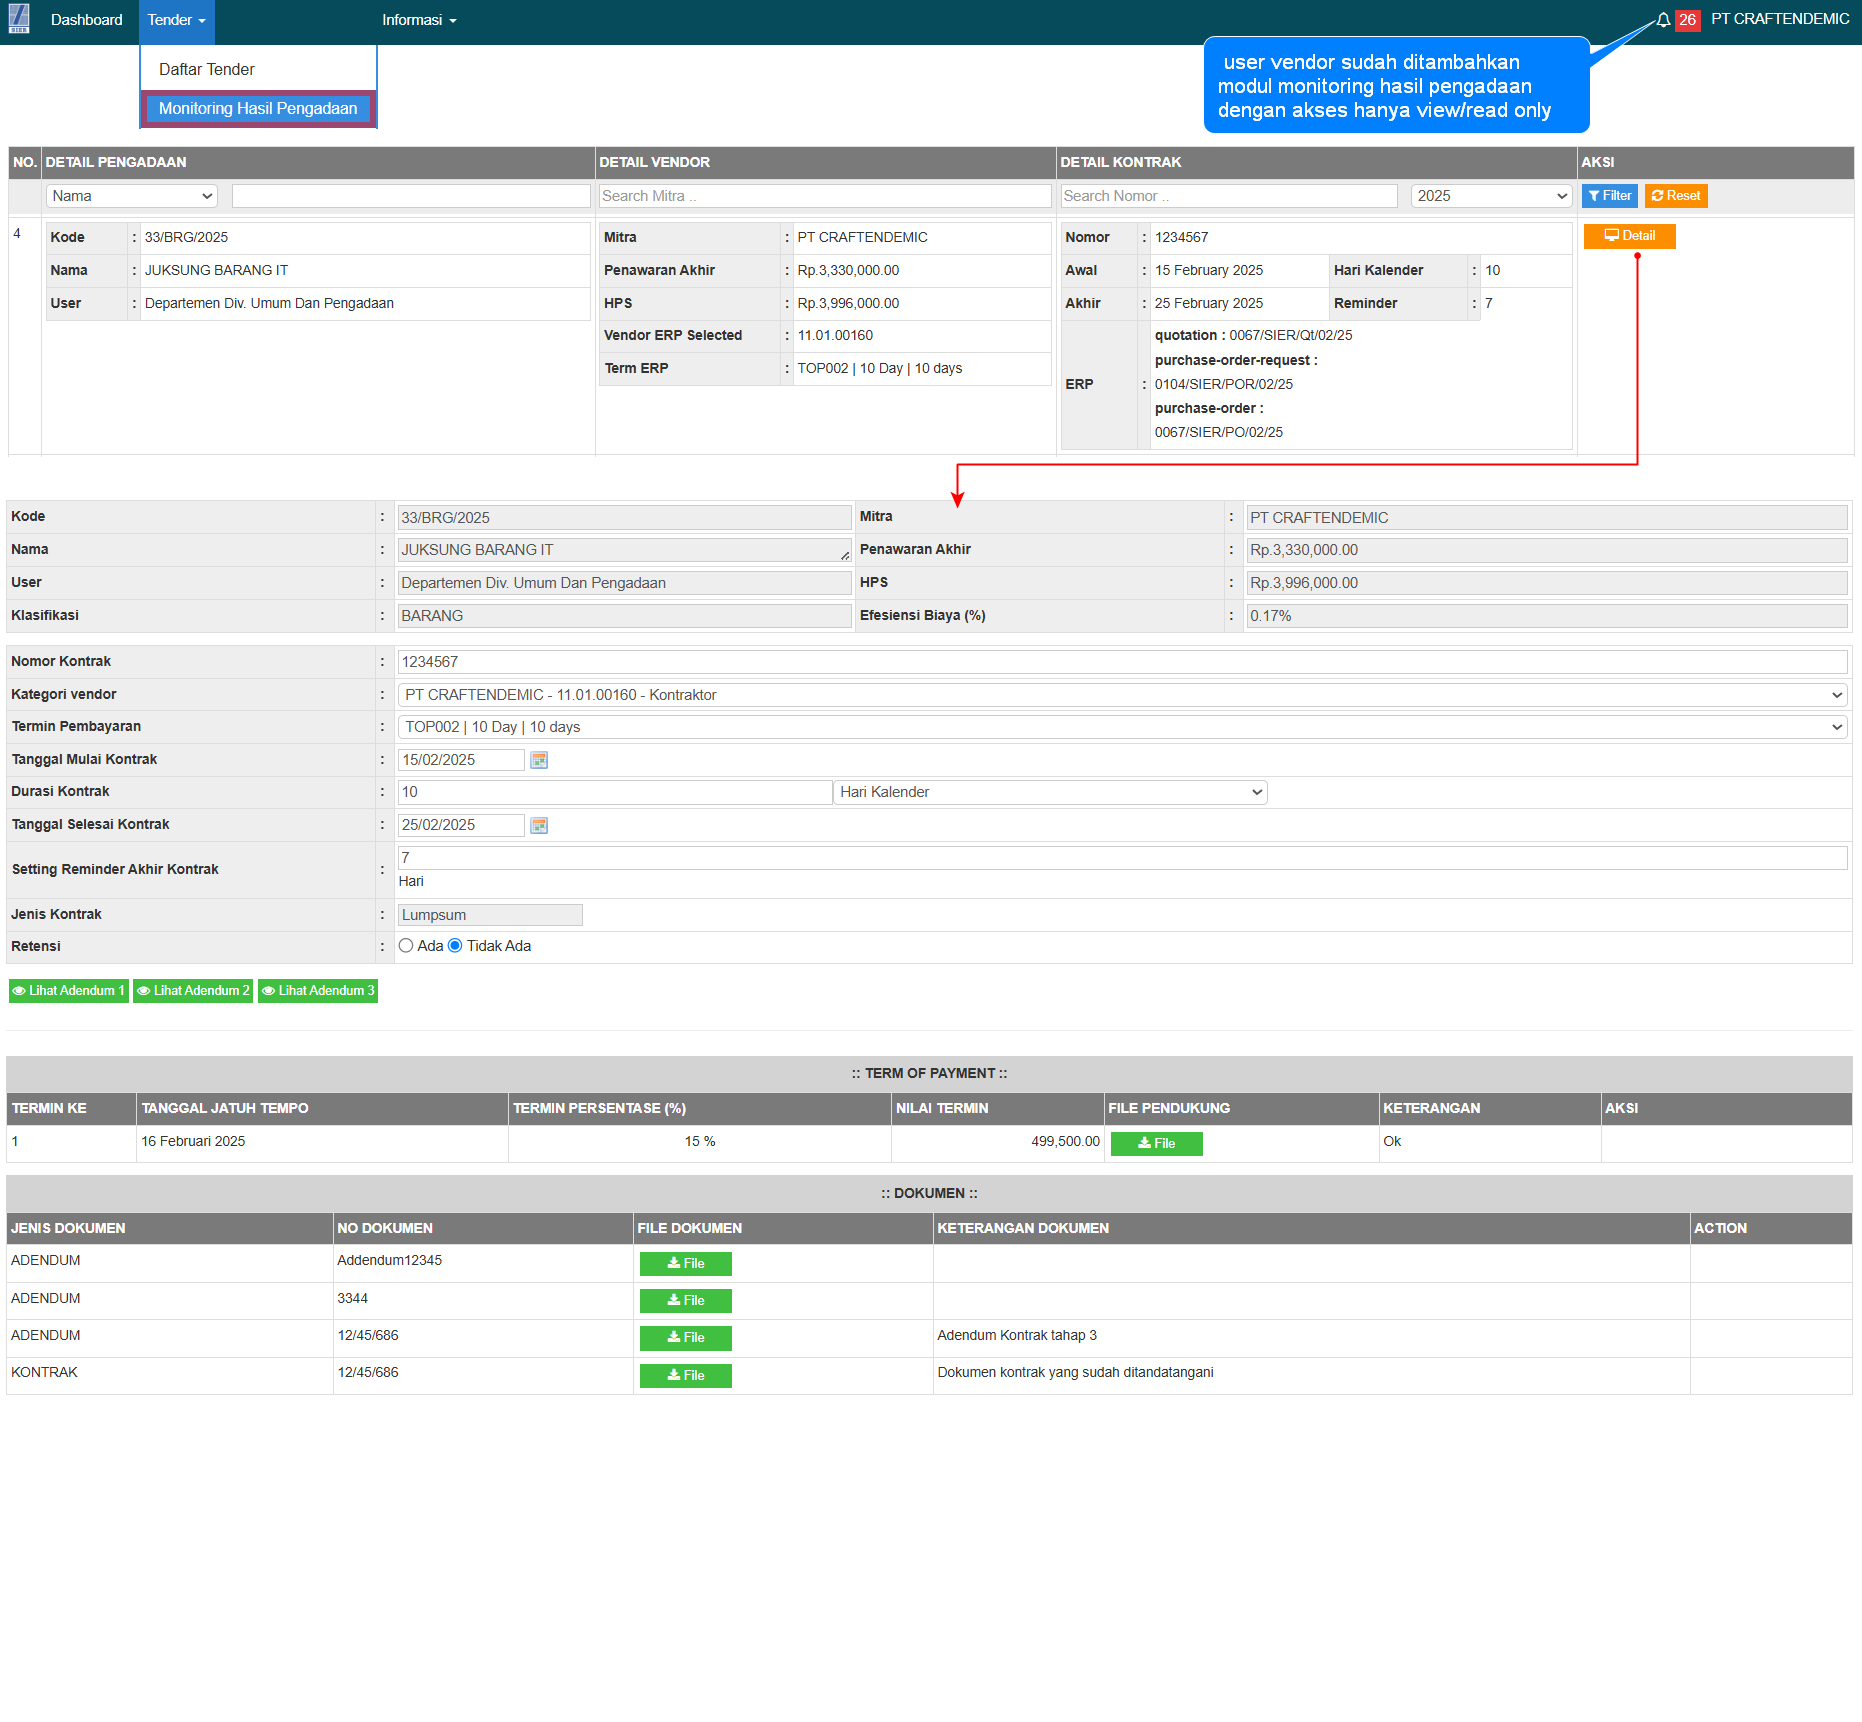Download file for KONTRAK document row

tap(685, 1376)
